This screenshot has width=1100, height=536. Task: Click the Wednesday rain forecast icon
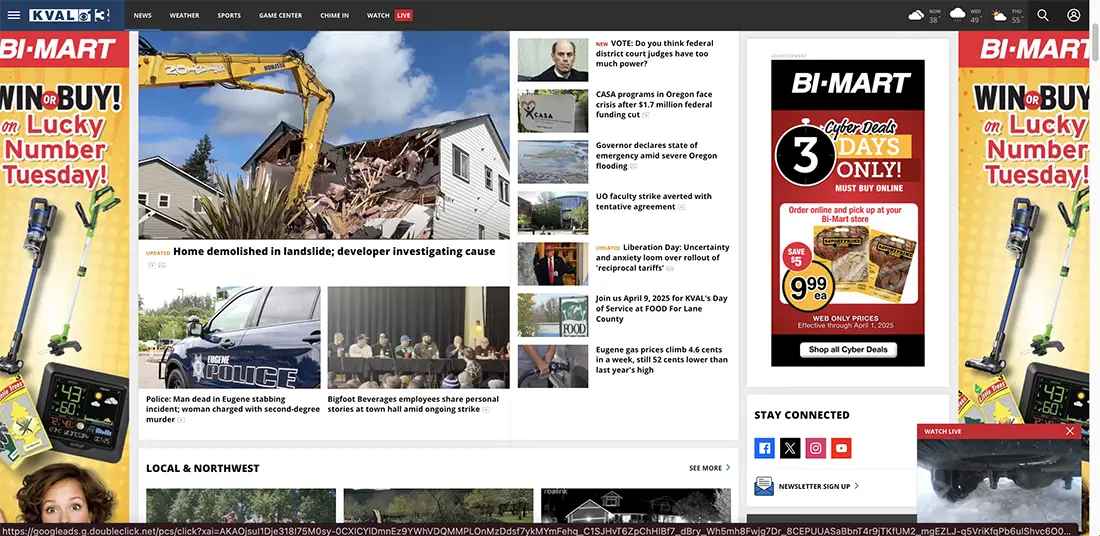(x=957, y=15)
